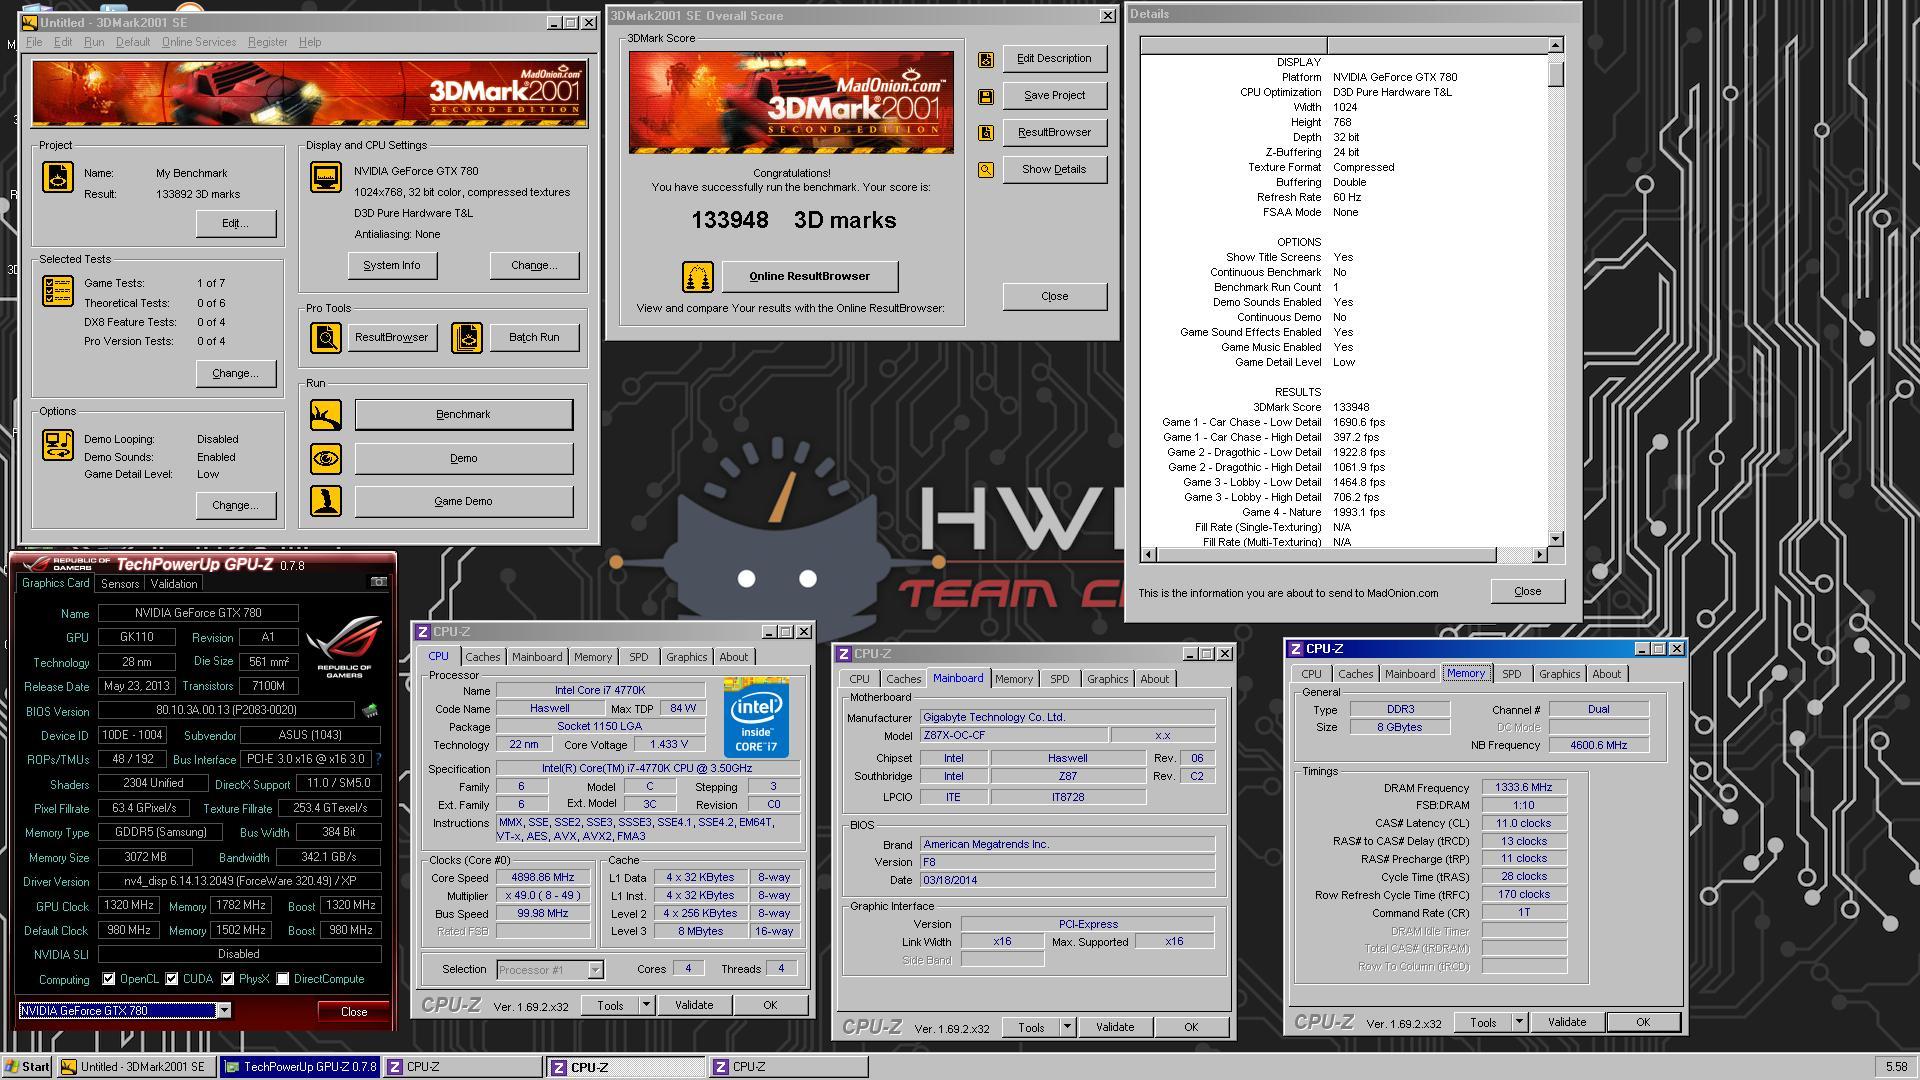Click the Save Project floppy icon
Screen dimensions: 1920x1080
(x=986, y=96)
